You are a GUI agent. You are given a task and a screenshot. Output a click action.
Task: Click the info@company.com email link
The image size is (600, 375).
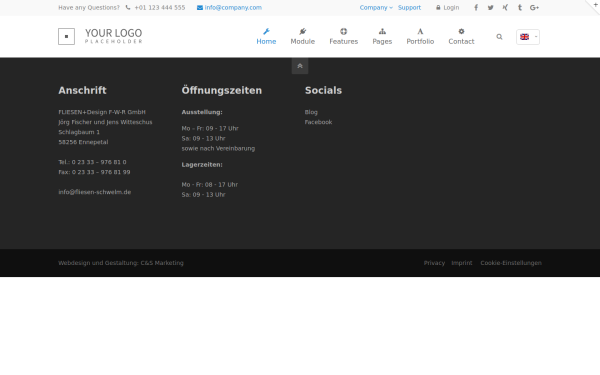[233, 8]
